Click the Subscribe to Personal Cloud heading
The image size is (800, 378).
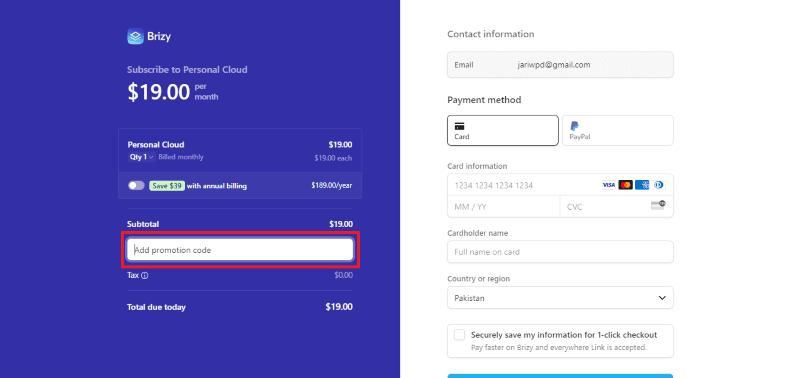point(187,69)
